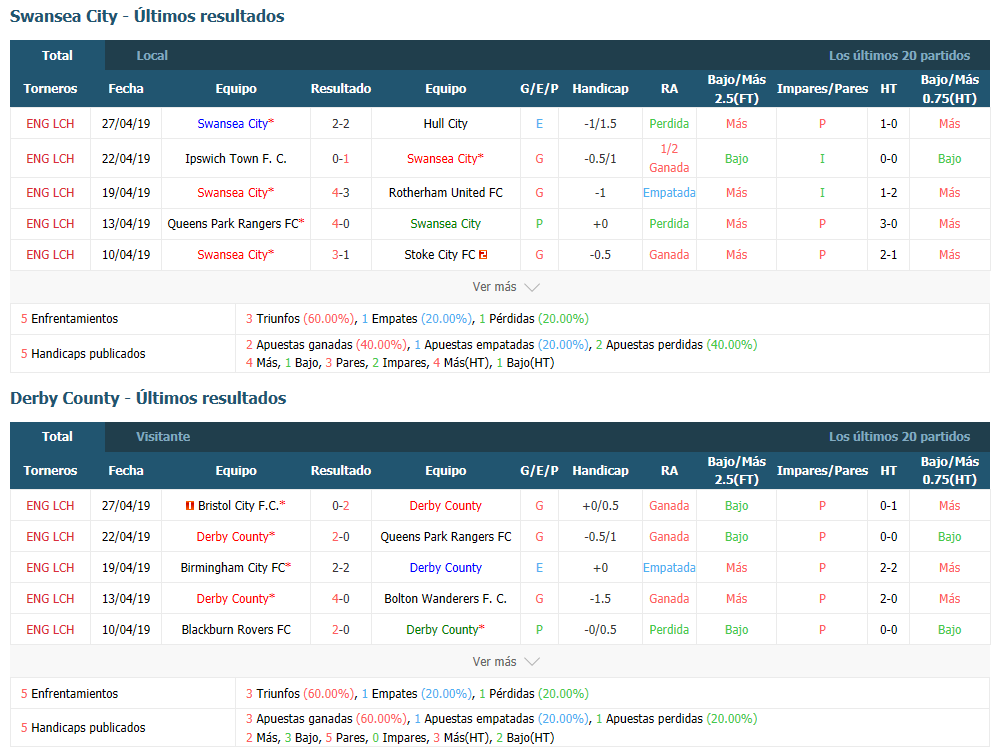995x749 pixels.
Task: Click '3 Apuestas ganadas (60.00%)' in the Derby summary
Action: (326, 719)
